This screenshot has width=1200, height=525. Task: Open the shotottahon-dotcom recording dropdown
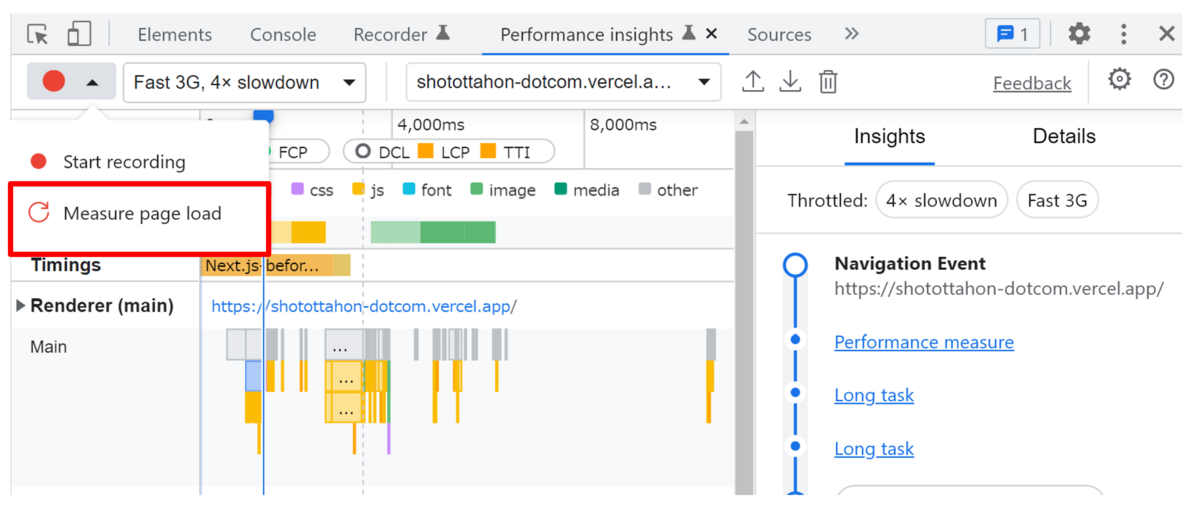563,82
